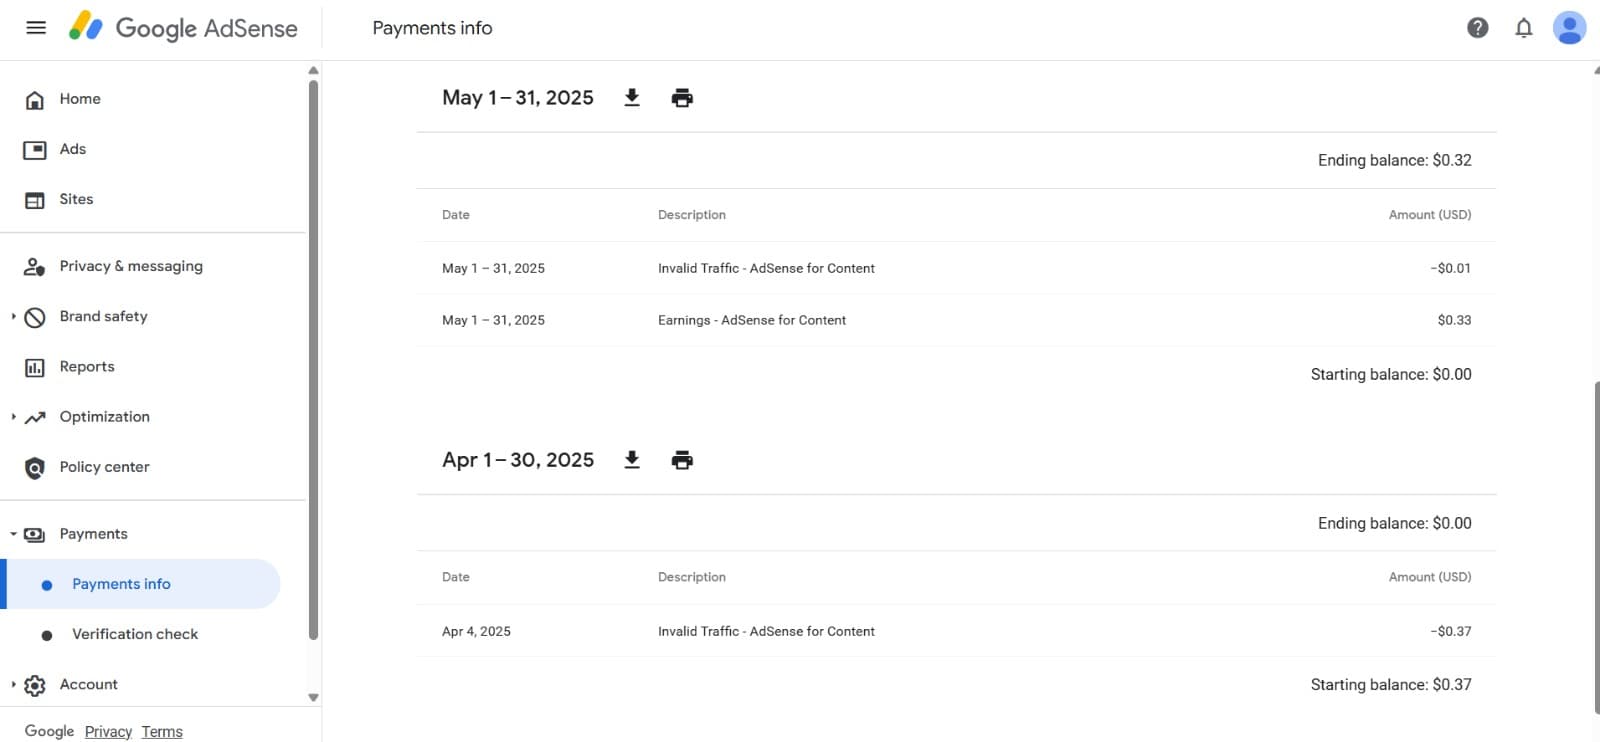1600x742 pixels.
Task: Click the Apr 1–30, 2025 heading
Action: click(x=518, y=460)
